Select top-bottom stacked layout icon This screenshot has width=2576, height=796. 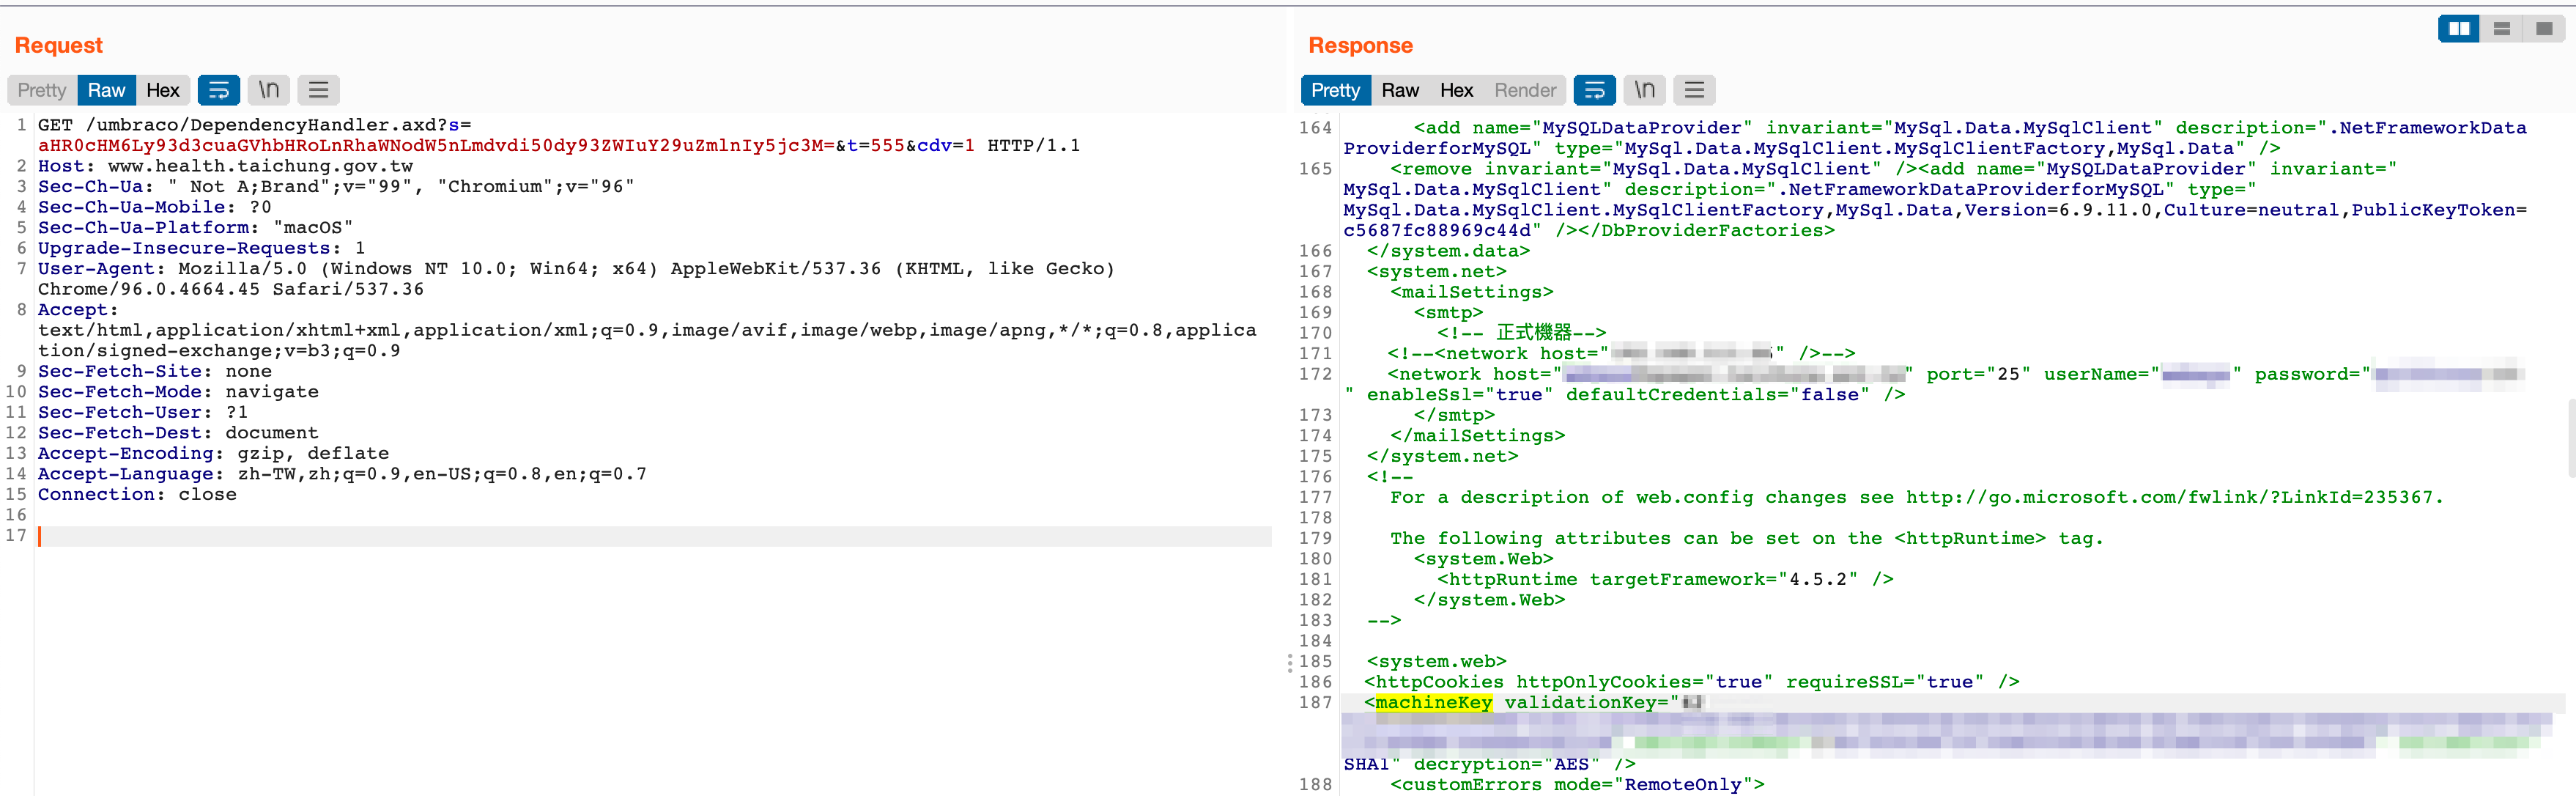coord(2501,29)
